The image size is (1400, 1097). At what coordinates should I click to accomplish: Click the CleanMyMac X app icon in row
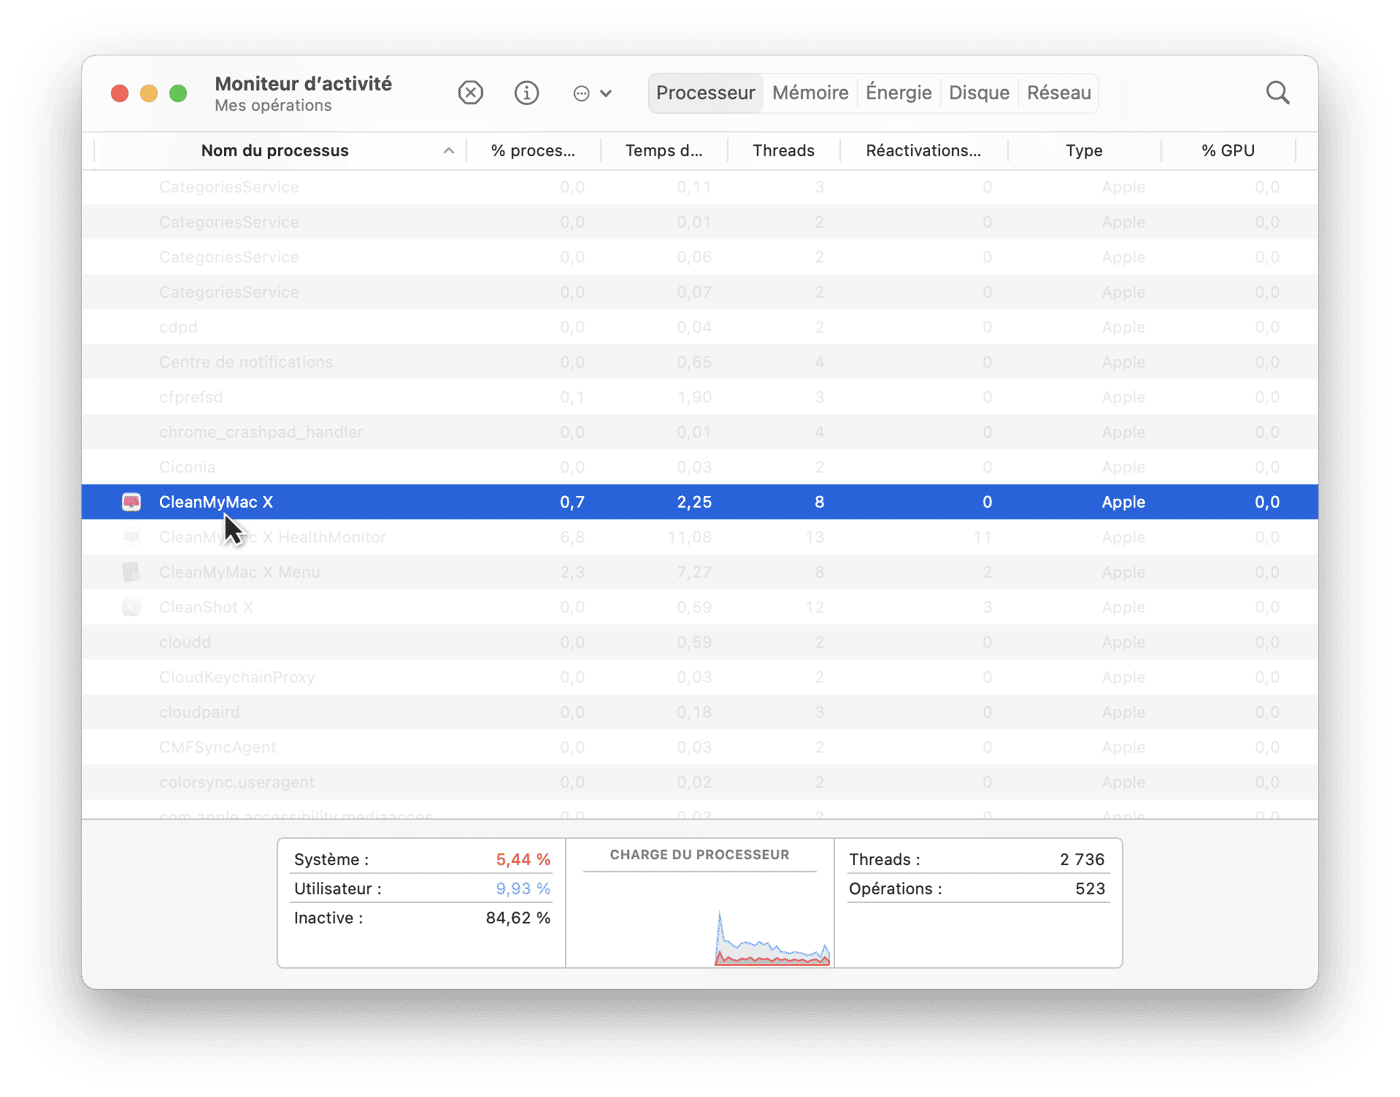tap(131, 502)
